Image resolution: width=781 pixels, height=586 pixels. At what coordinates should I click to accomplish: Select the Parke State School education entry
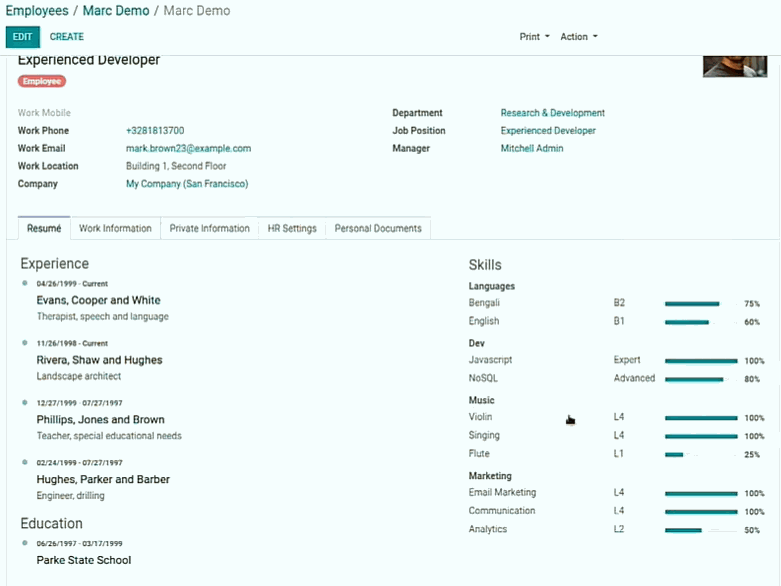84,560
